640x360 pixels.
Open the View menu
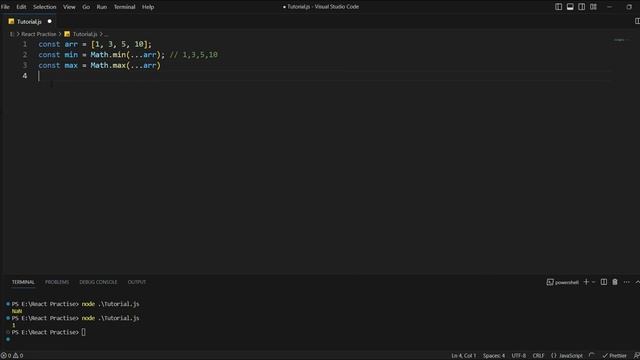tap(69, 7)
